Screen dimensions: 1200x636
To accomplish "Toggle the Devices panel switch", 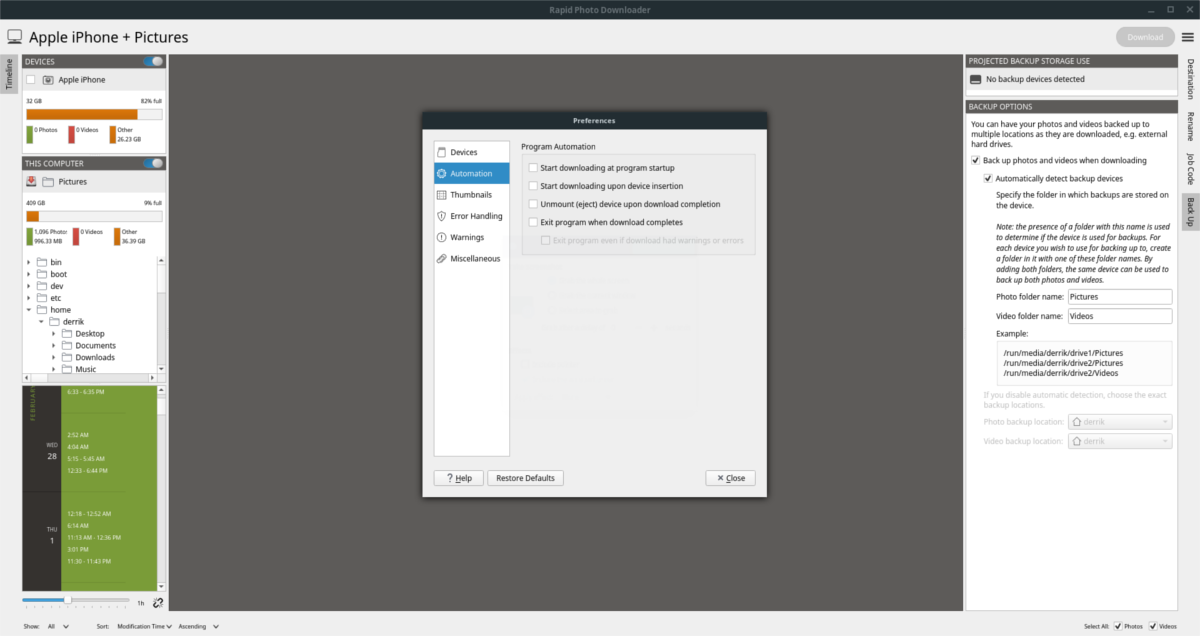I will [153, 61].
